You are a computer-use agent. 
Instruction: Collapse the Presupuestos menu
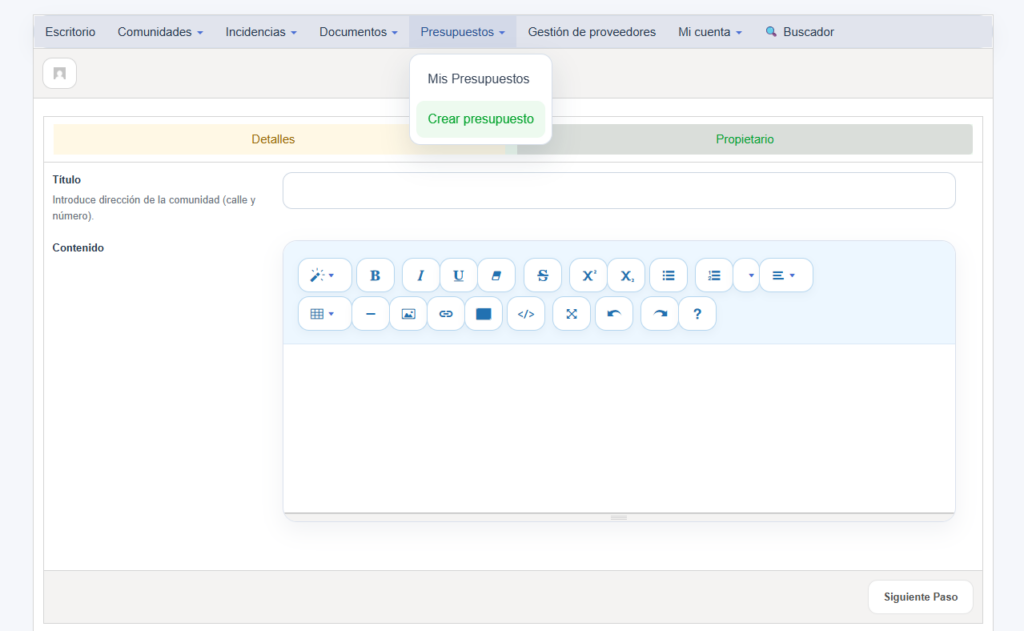(462, 32)
